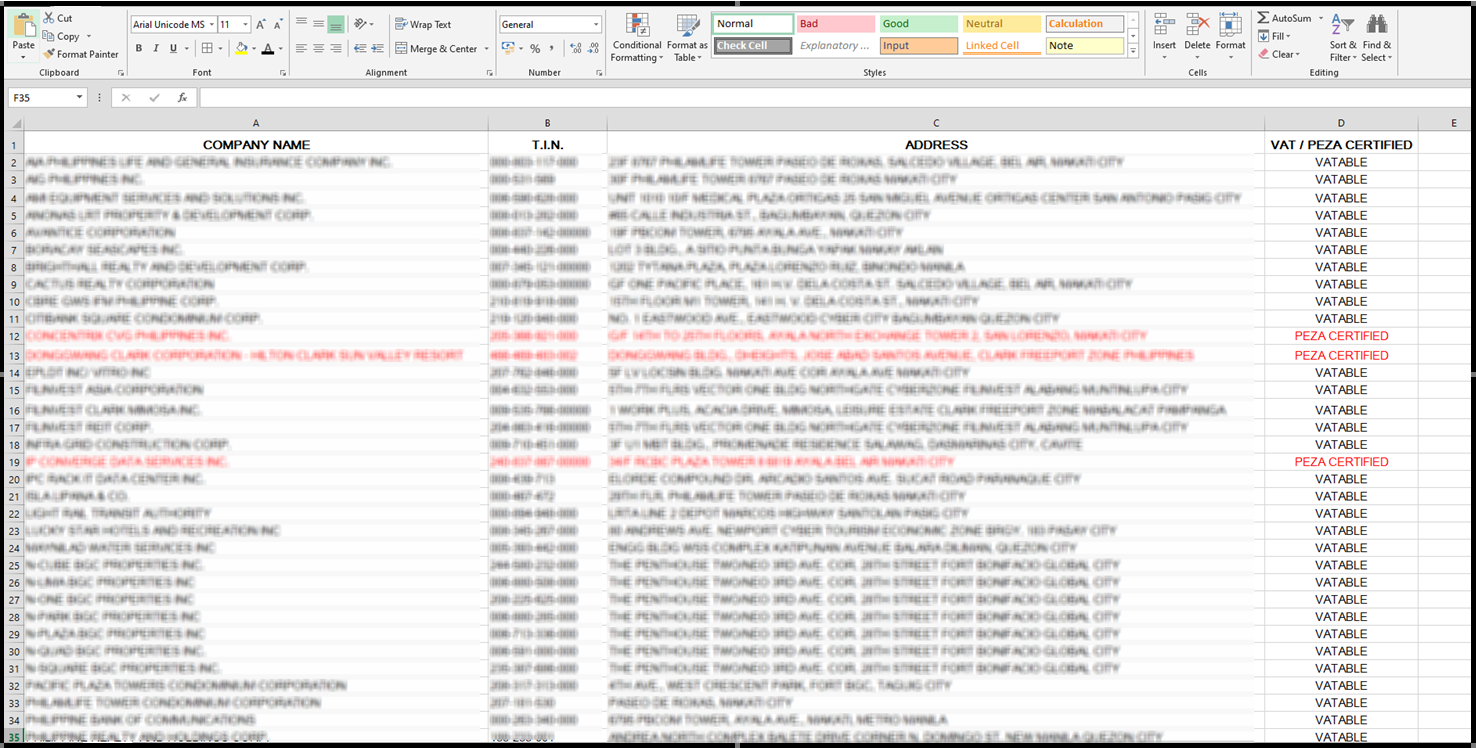This screenshot has height=748, width=1476.
Task: Apply the Check Cell style
Action: tap(753, 46)
